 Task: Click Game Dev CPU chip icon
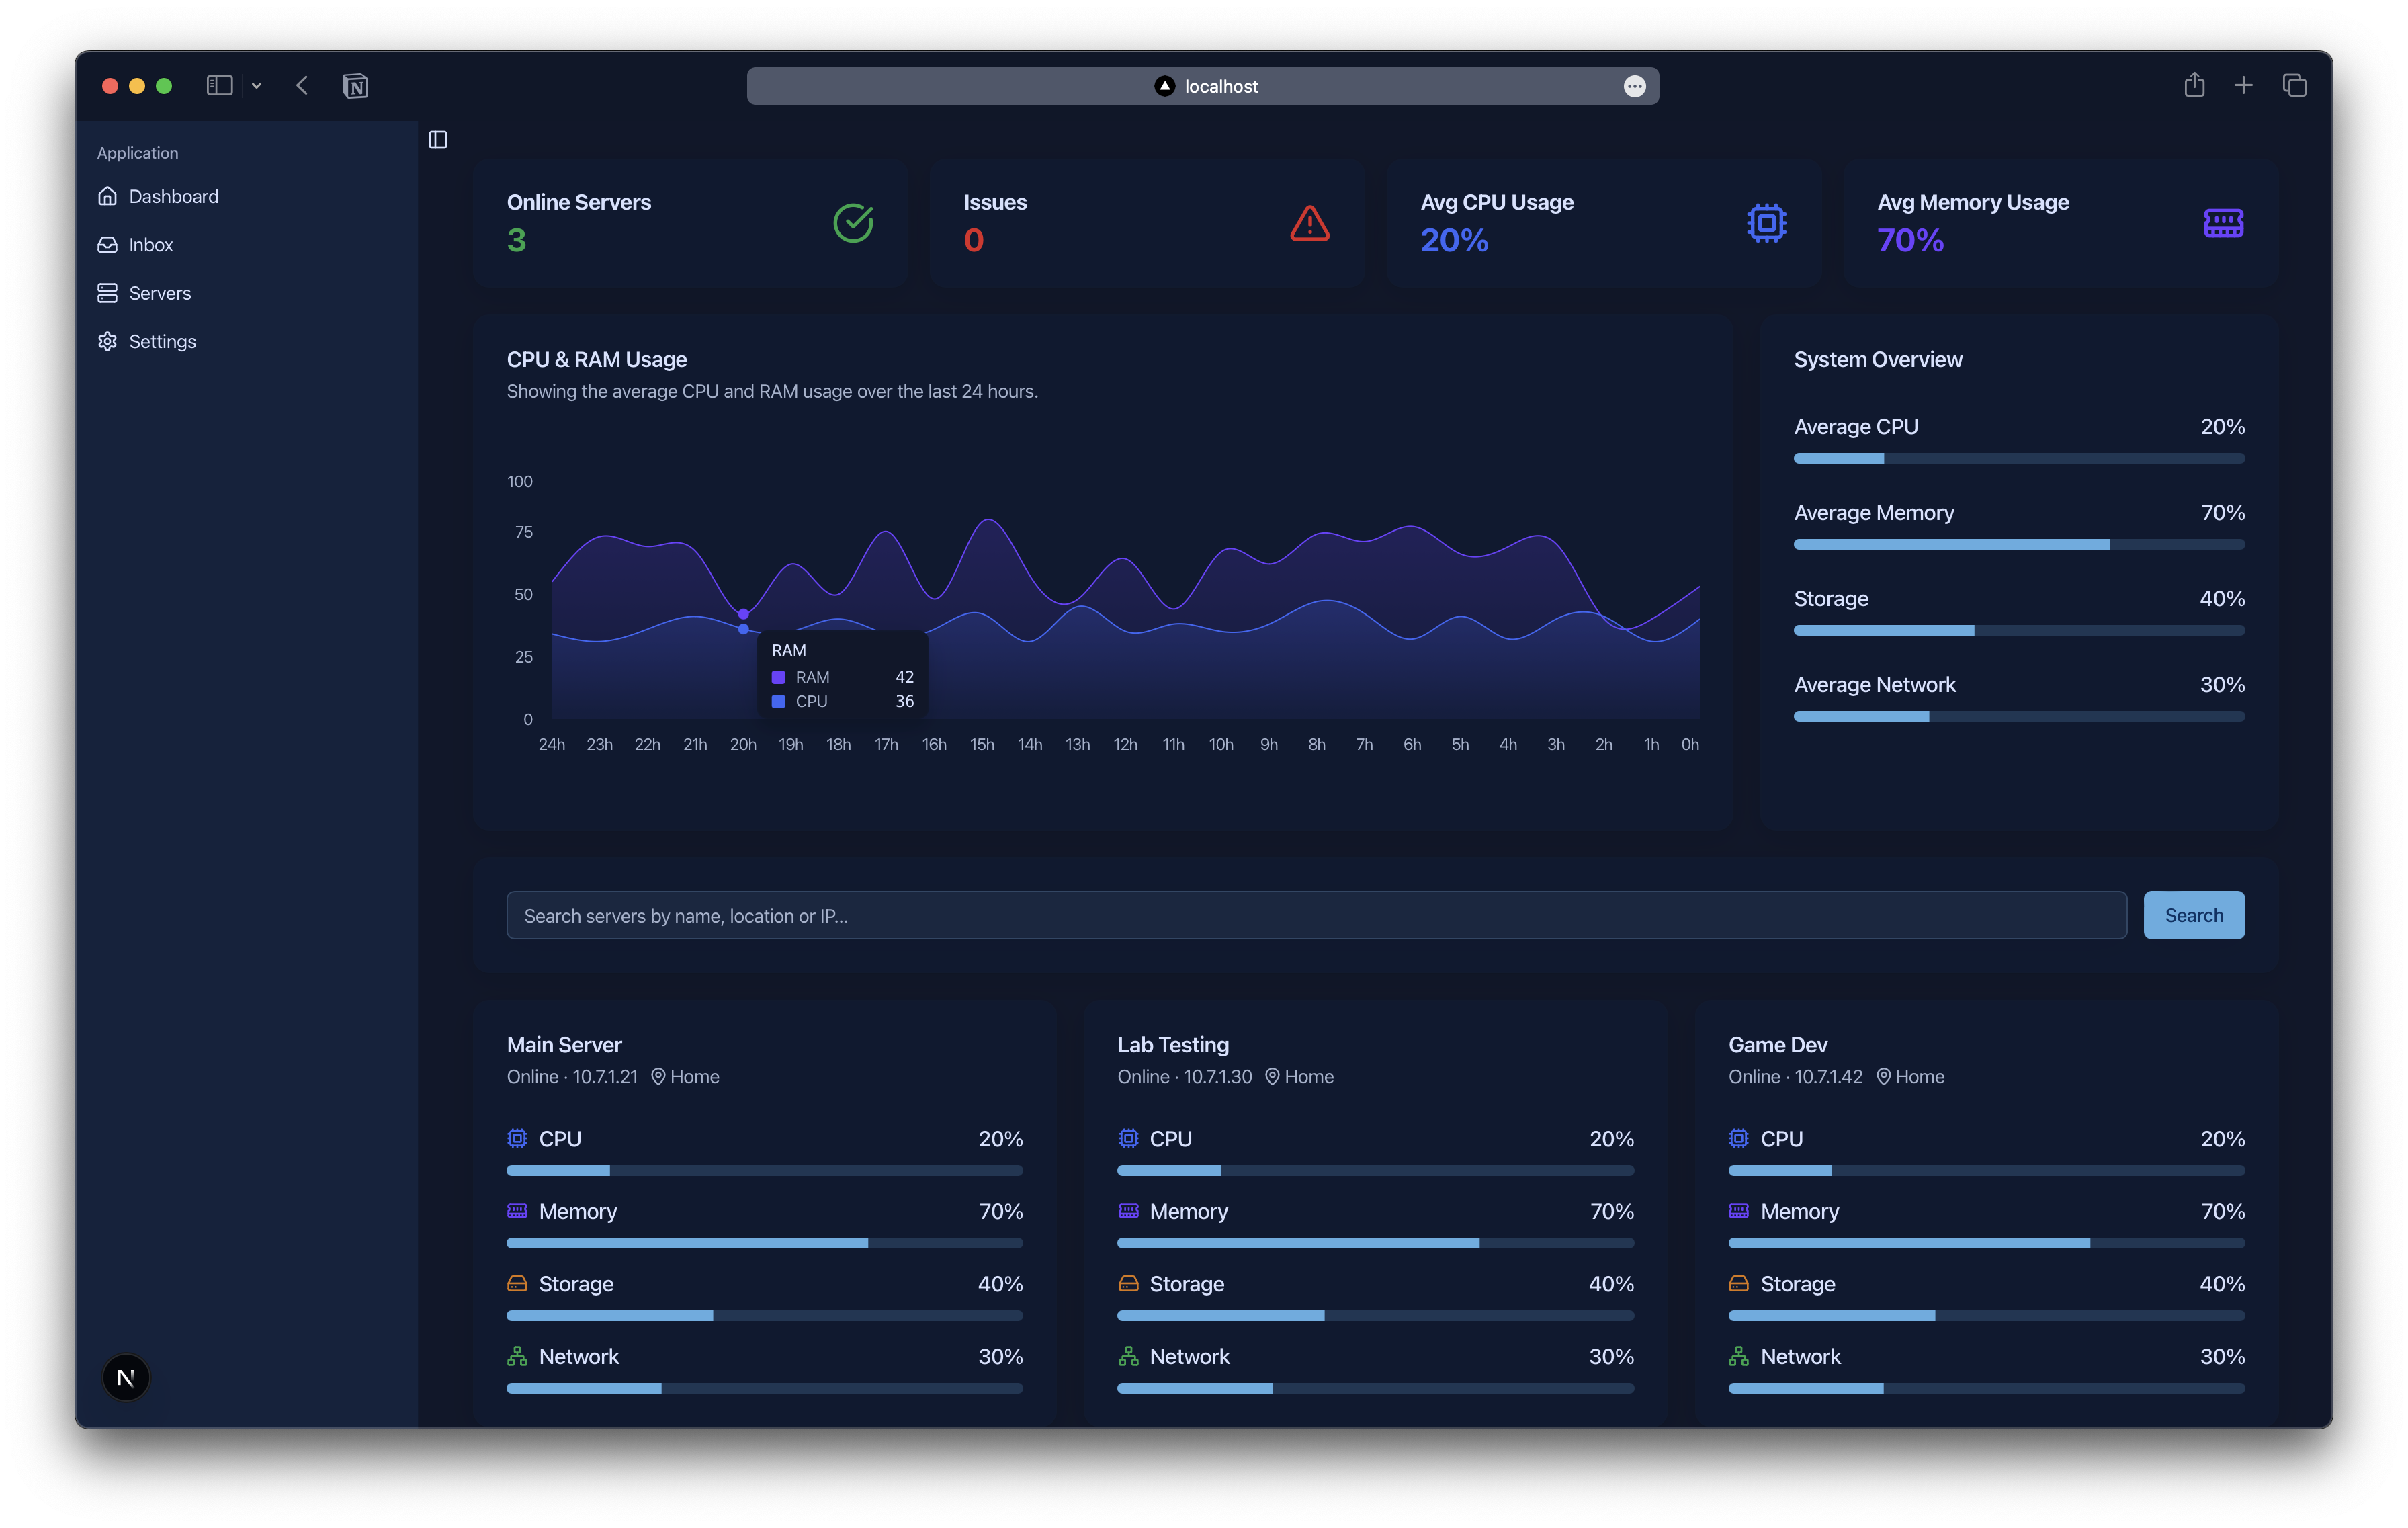click(1739, 1138)
